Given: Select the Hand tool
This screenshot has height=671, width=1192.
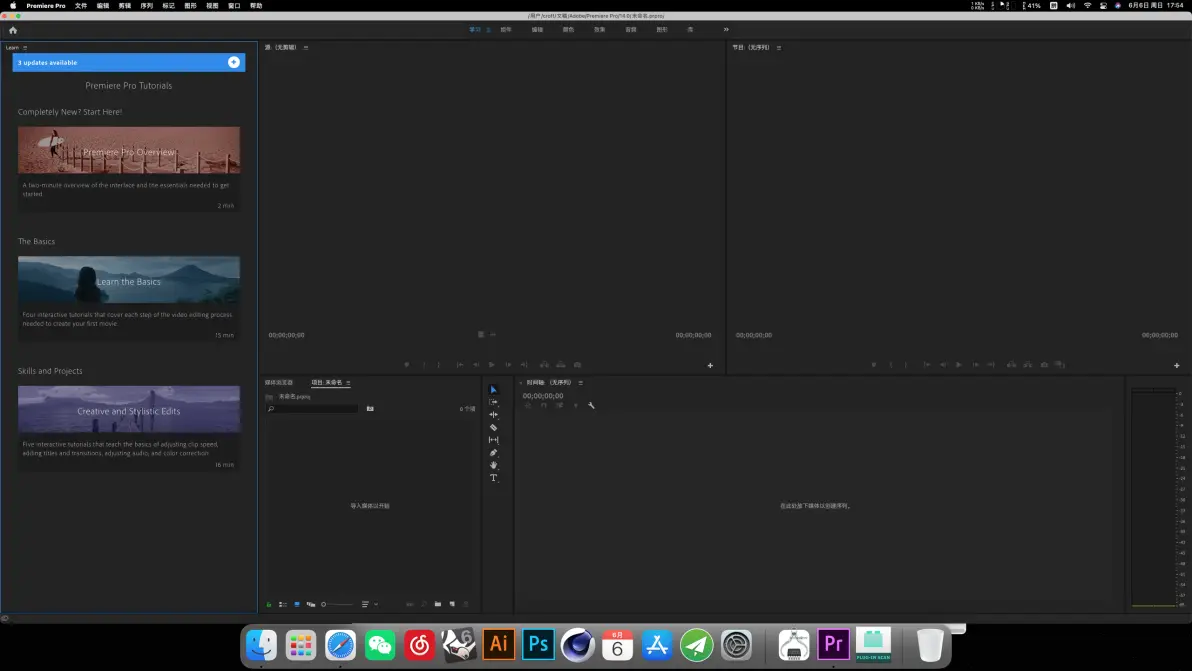Looking at the screenshot, I should [493, 465].
